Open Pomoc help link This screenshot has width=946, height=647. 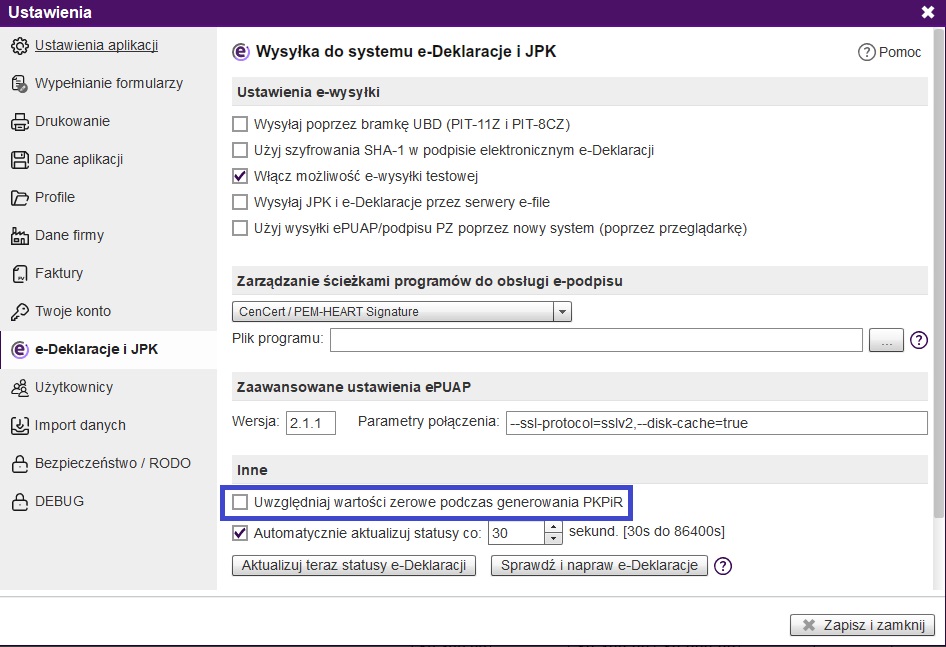(890, 53)
